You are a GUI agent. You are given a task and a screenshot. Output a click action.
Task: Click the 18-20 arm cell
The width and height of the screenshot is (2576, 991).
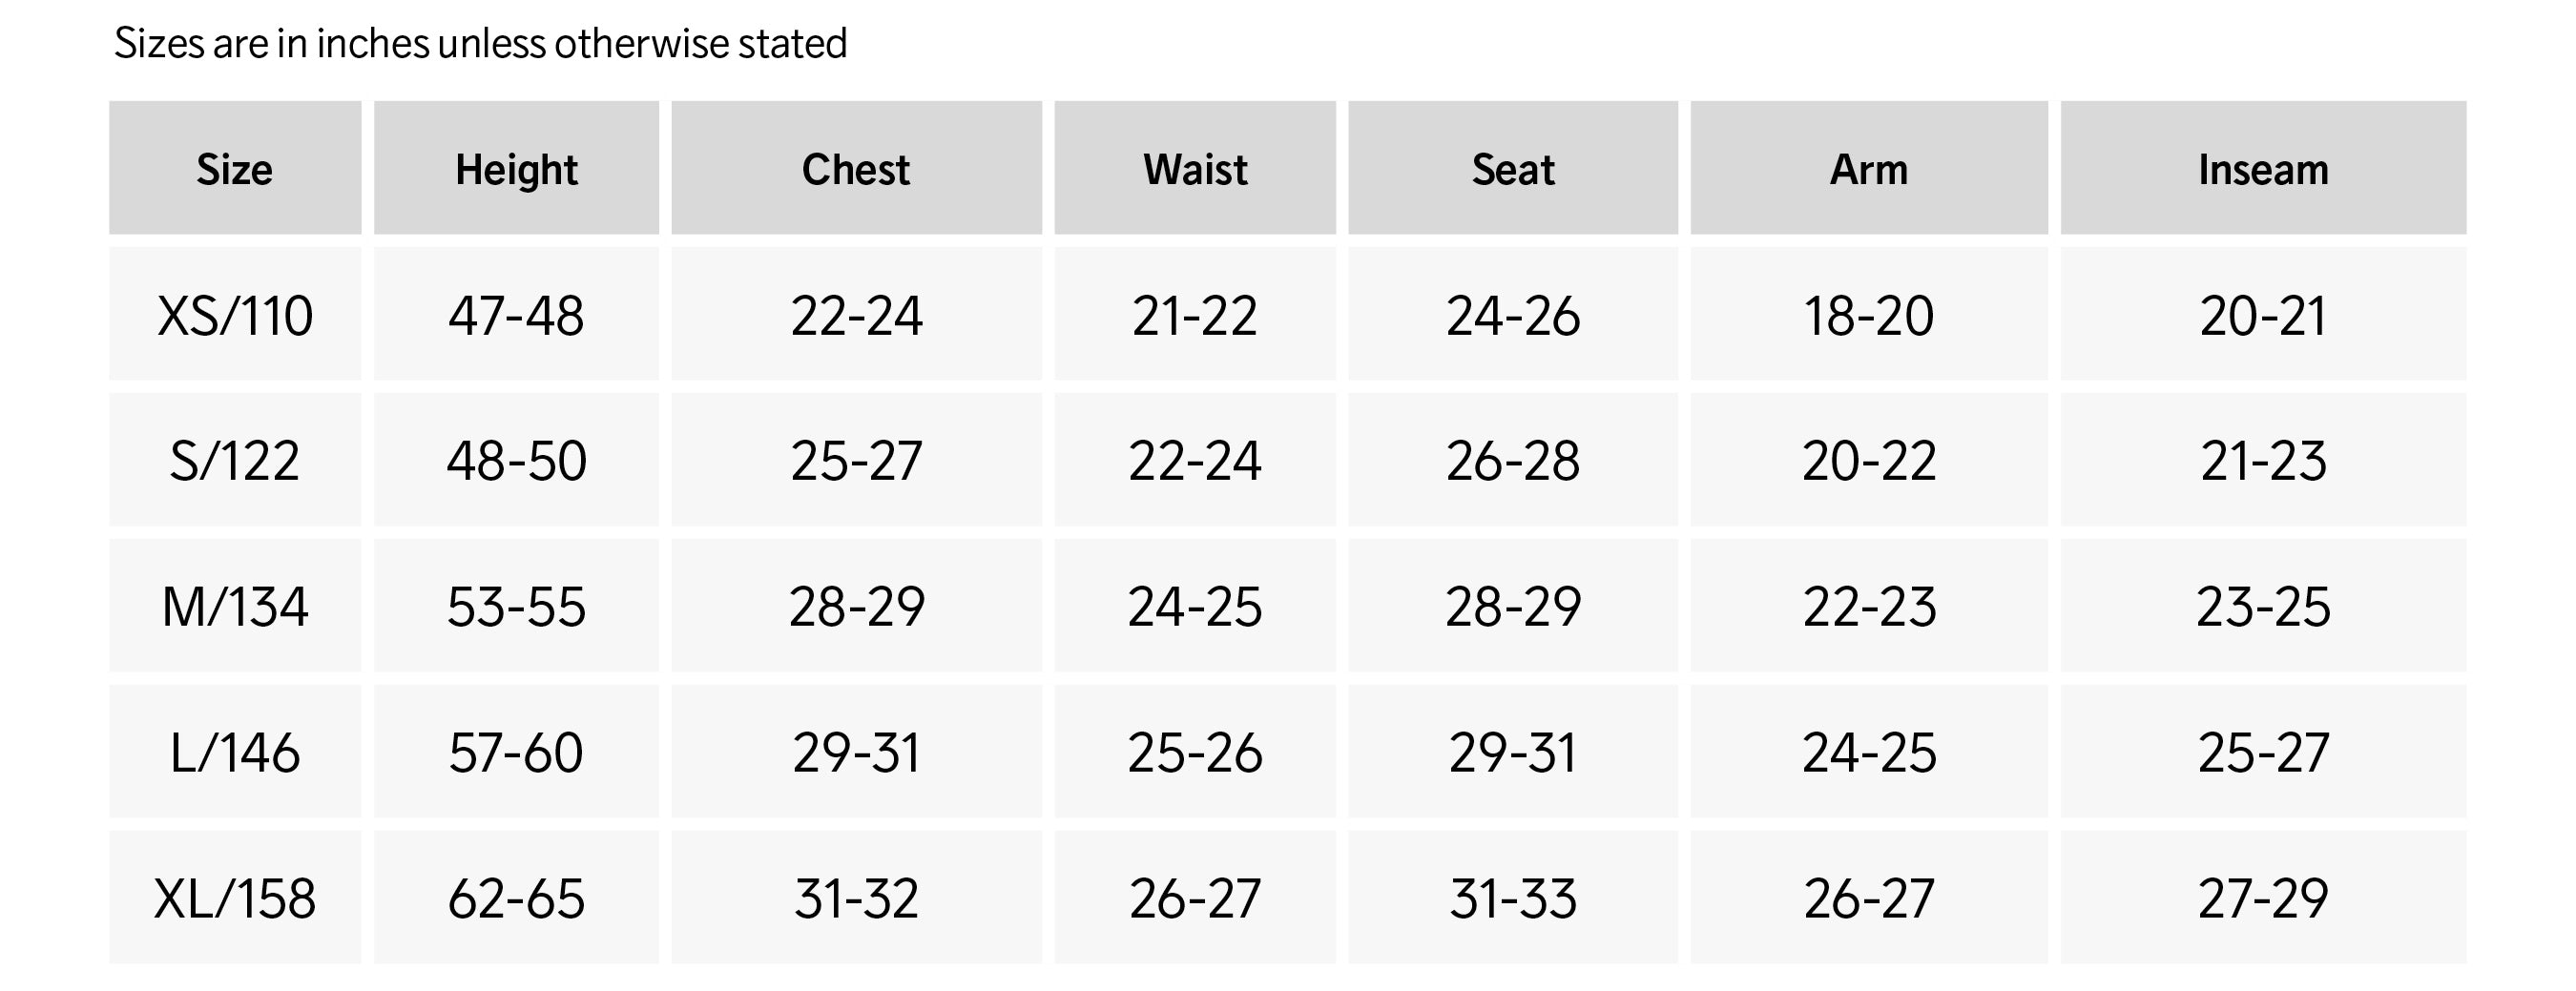click(1868, 315)
